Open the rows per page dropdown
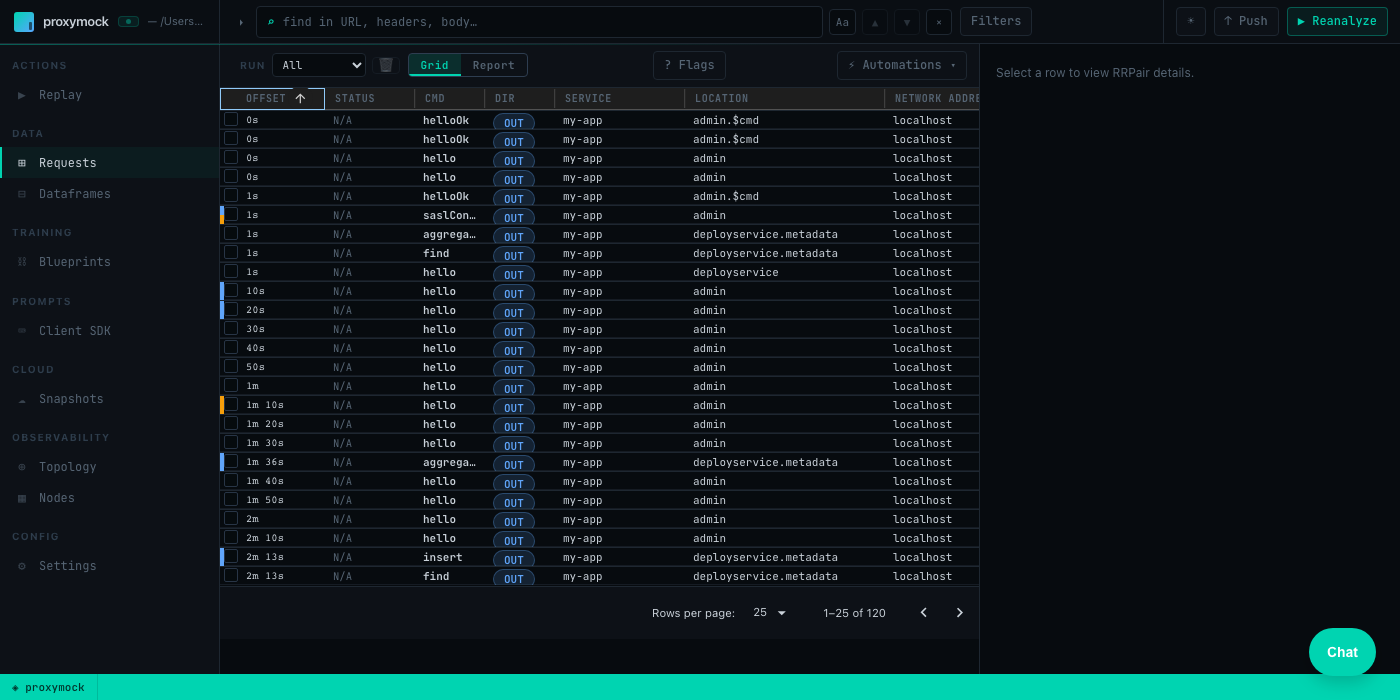1400x700 pixels. 770,613
